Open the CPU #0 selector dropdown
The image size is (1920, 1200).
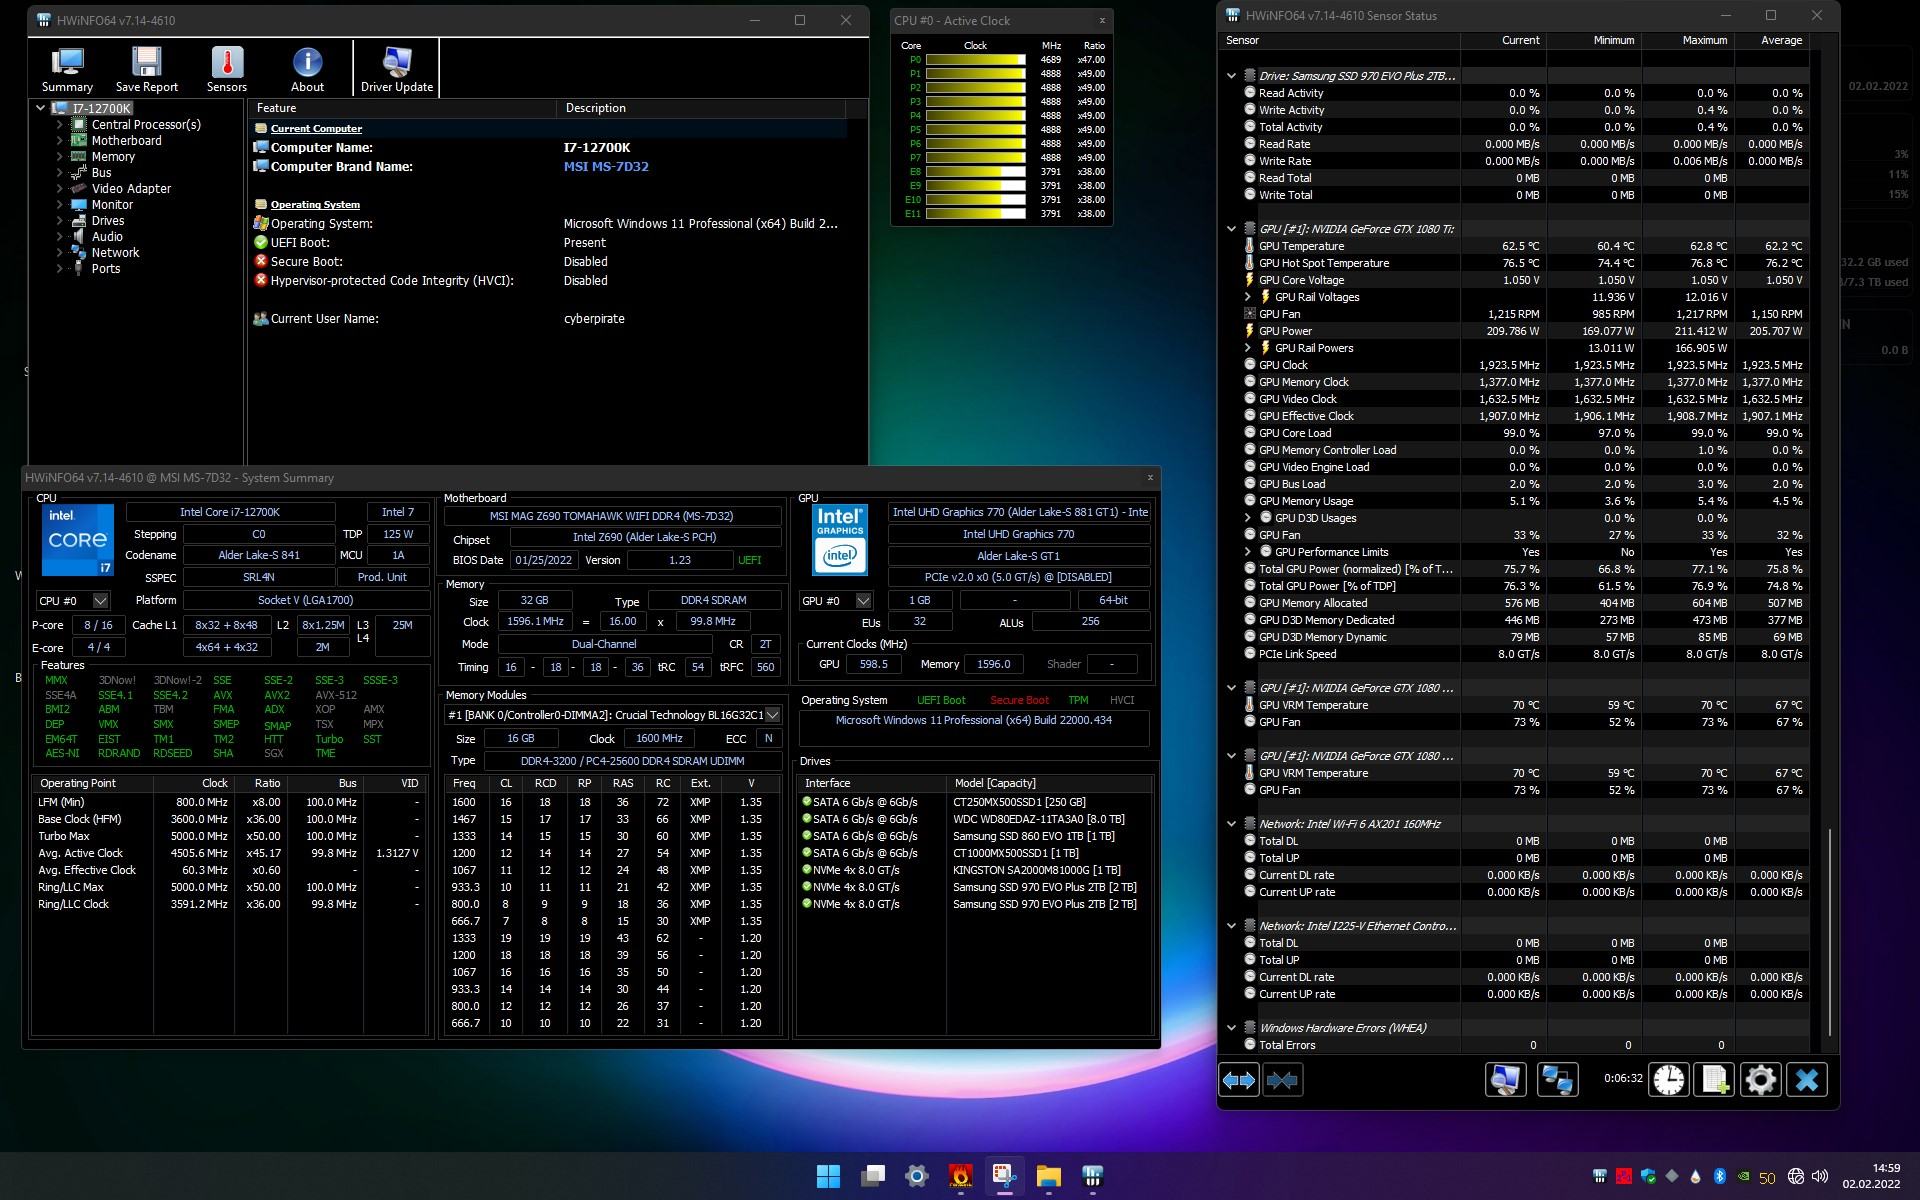tap(100, 601)
